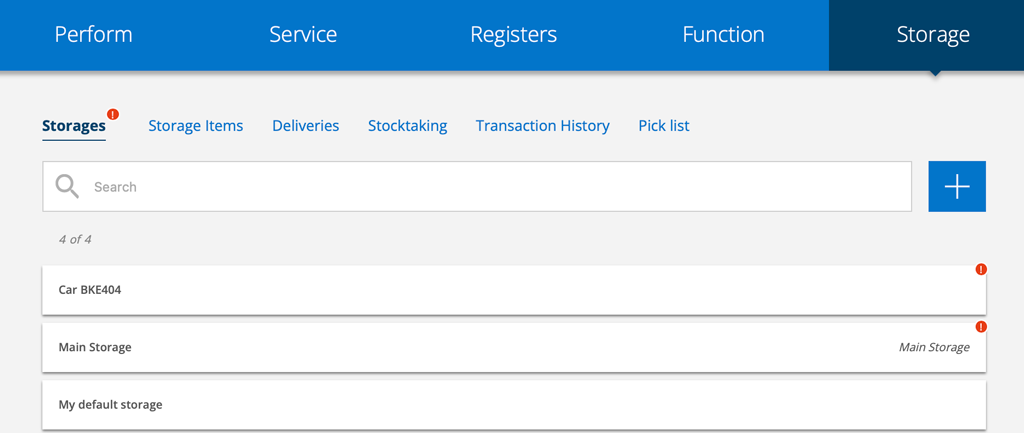Viewport: 1024px width, 433px height.
Task: Open the Registers main menu
Action: (x=513, y=35)
